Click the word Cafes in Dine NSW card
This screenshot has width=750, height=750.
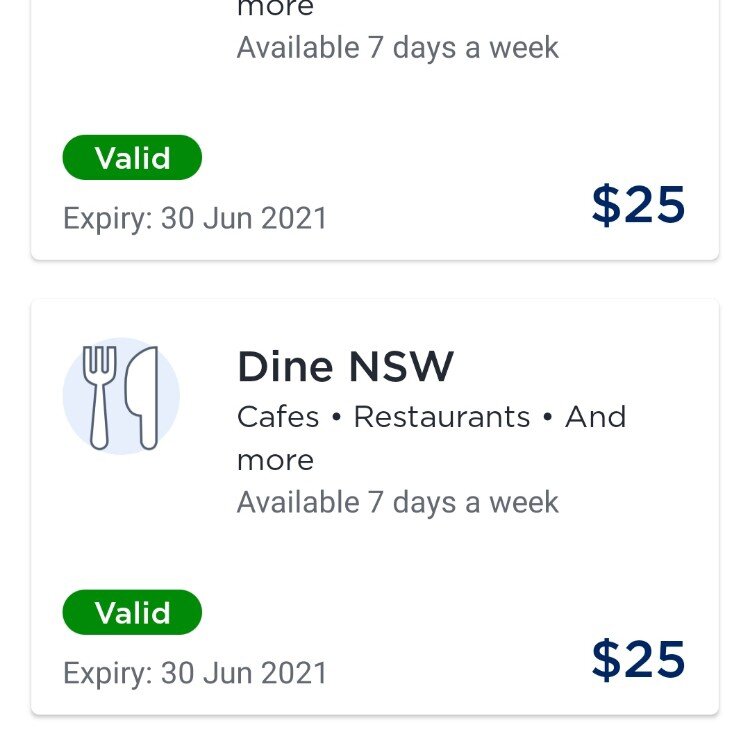(278, 416)
